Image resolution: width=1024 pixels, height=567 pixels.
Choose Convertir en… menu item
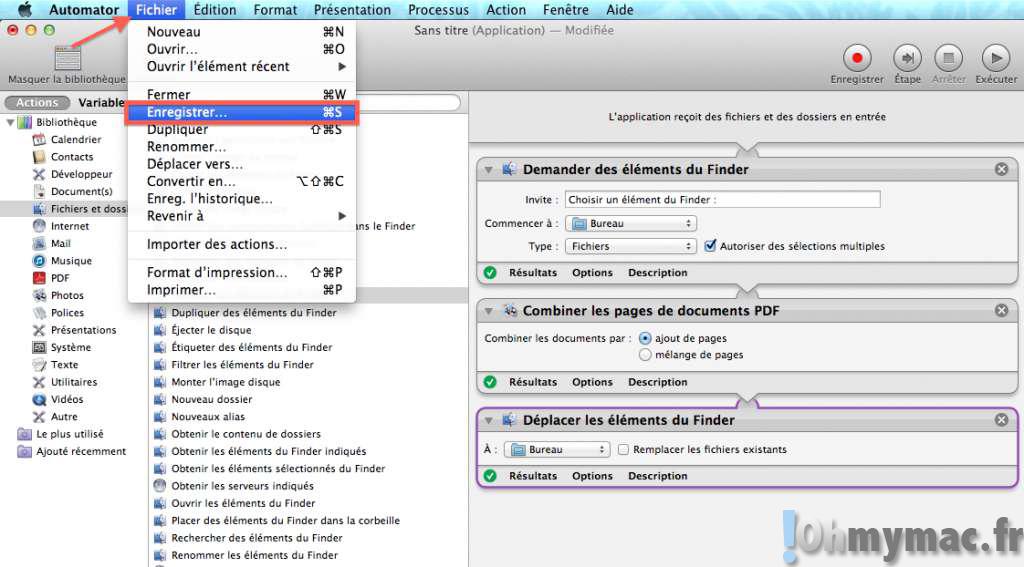pos(242,182)
